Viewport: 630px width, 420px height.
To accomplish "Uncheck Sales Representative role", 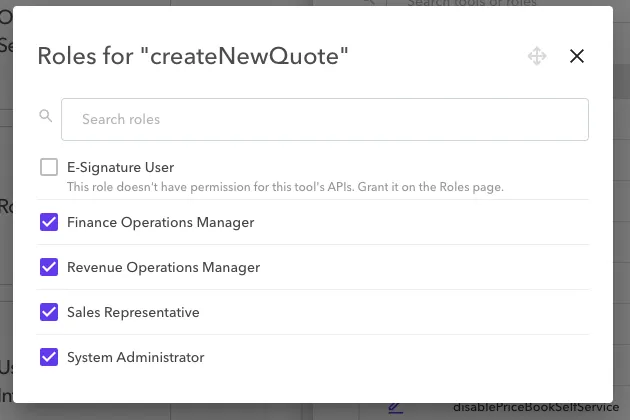I will (49, 312).
